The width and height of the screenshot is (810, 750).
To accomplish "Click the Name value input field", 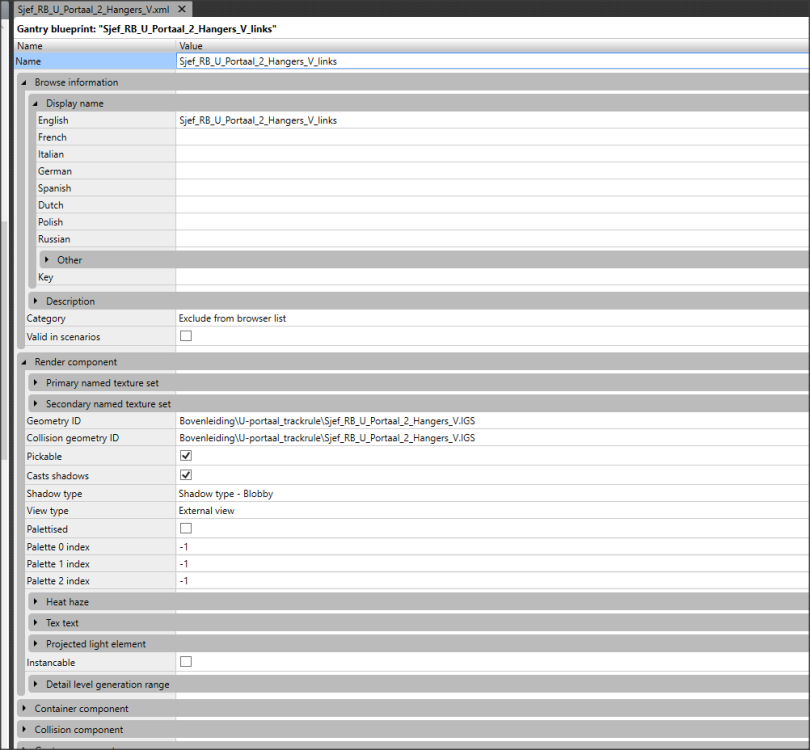I will click(x=490, y=62).
